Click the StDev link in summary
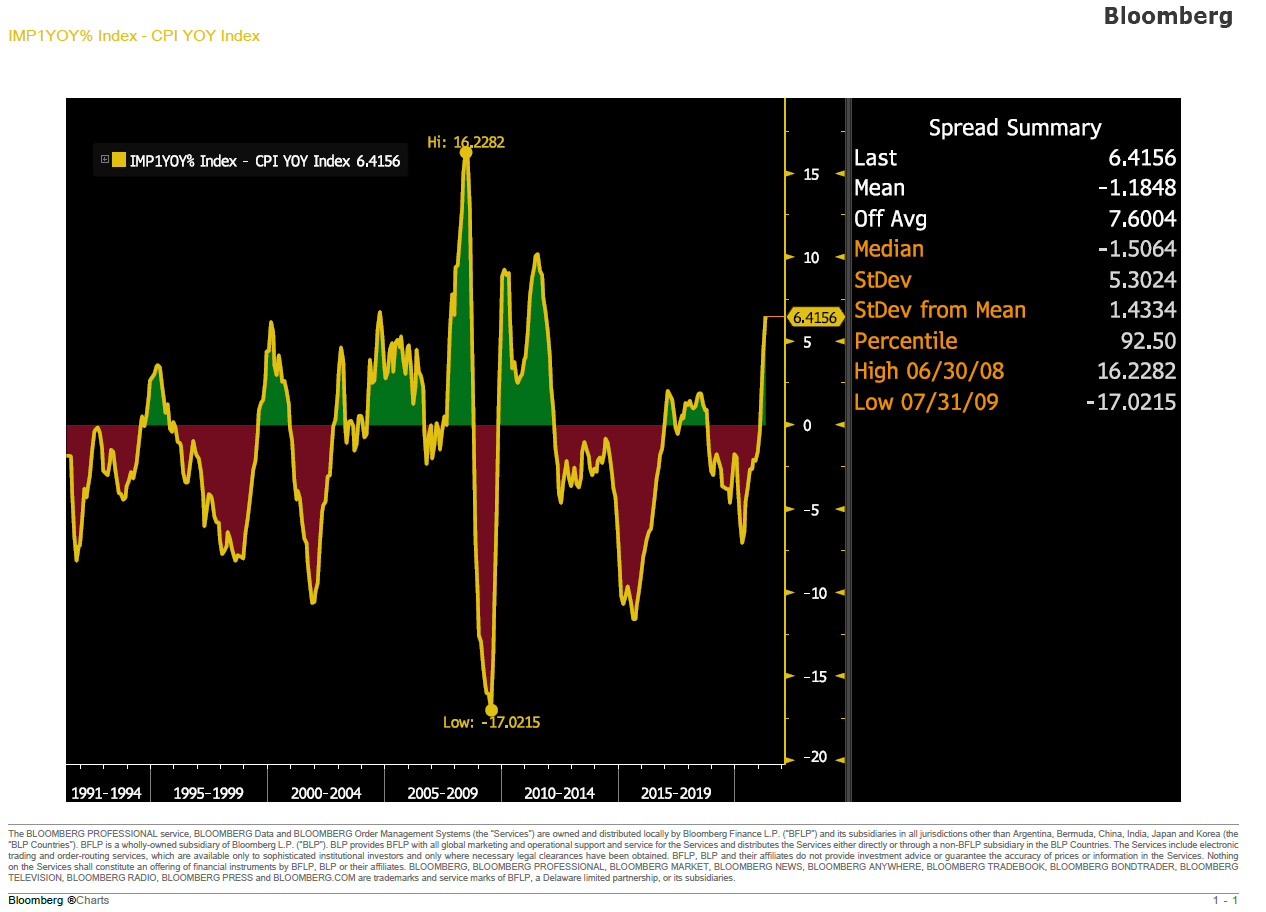The image size is (1266, 912). [883, 280]
